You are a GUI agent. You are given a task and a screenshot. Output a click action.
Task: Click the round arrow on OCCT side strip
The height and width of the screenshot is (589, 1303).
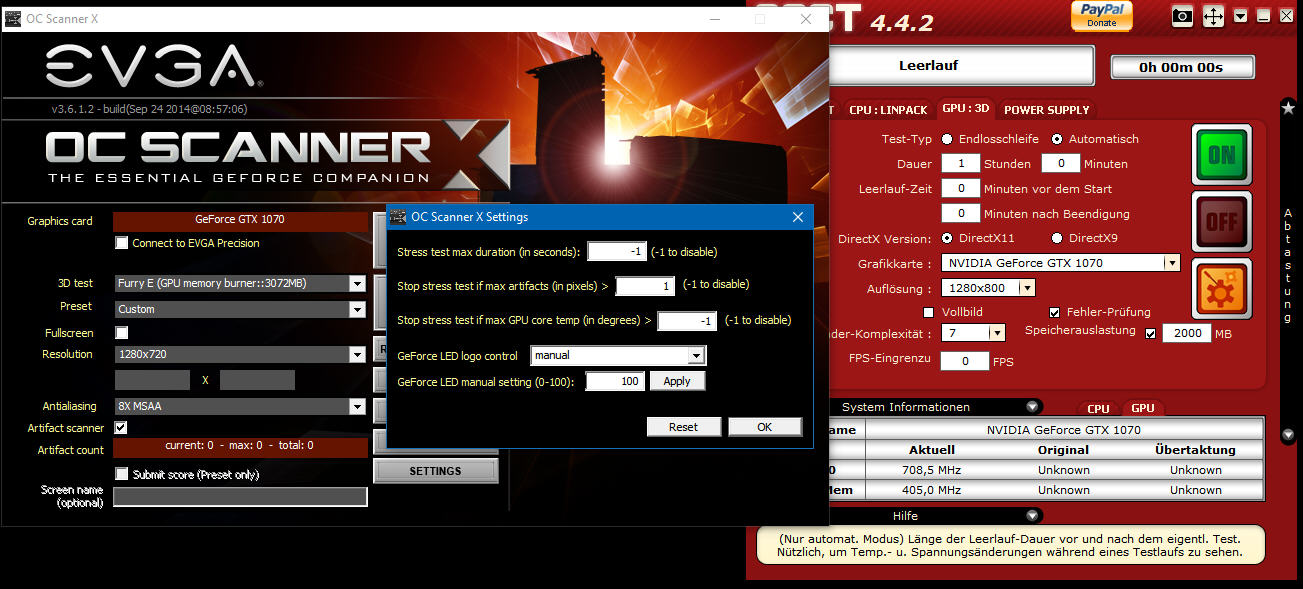(x=1288, y=435)
